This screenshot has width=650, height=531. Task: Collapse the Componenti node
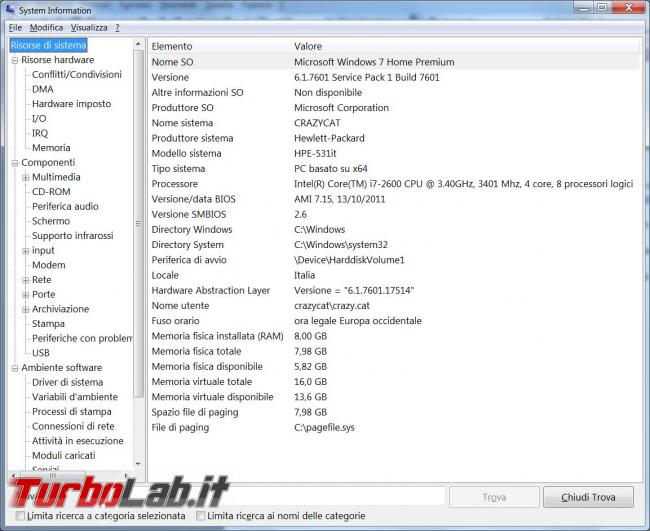[x=15, y=163]
